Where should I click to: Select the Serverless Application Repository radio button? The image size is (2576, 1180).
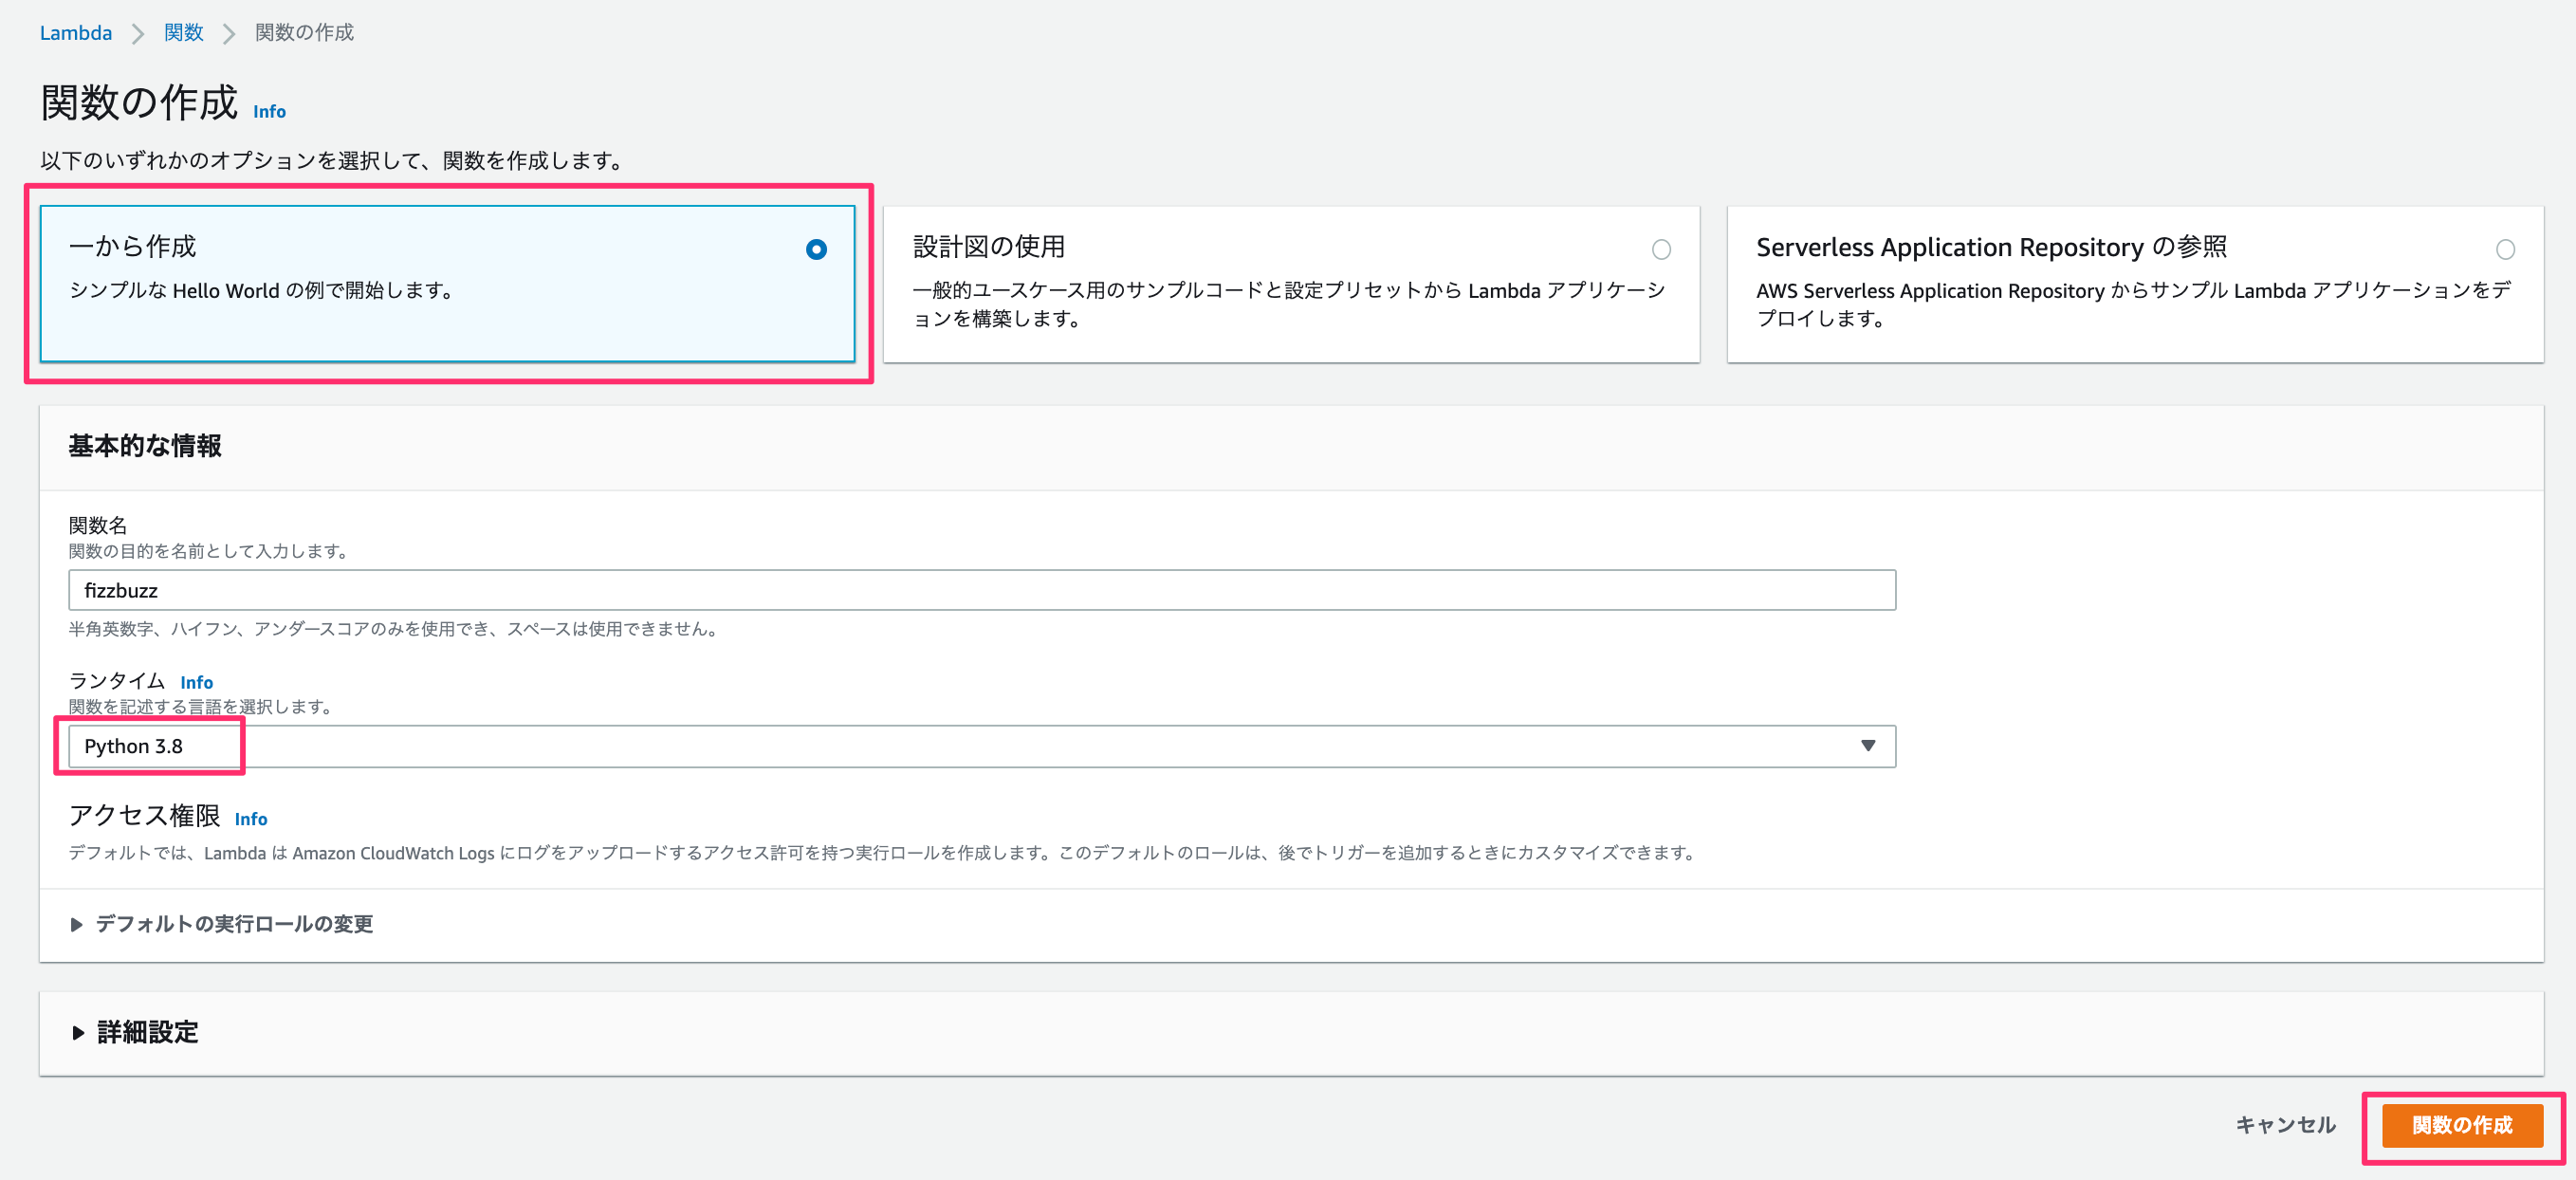(x=2505, y=249)
